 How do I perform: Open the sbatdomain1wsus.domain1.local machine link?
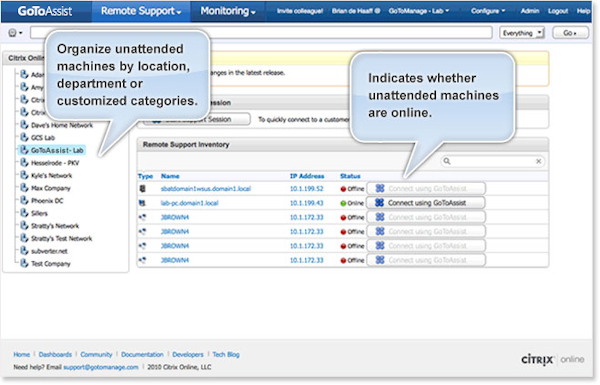coord(205,189)
